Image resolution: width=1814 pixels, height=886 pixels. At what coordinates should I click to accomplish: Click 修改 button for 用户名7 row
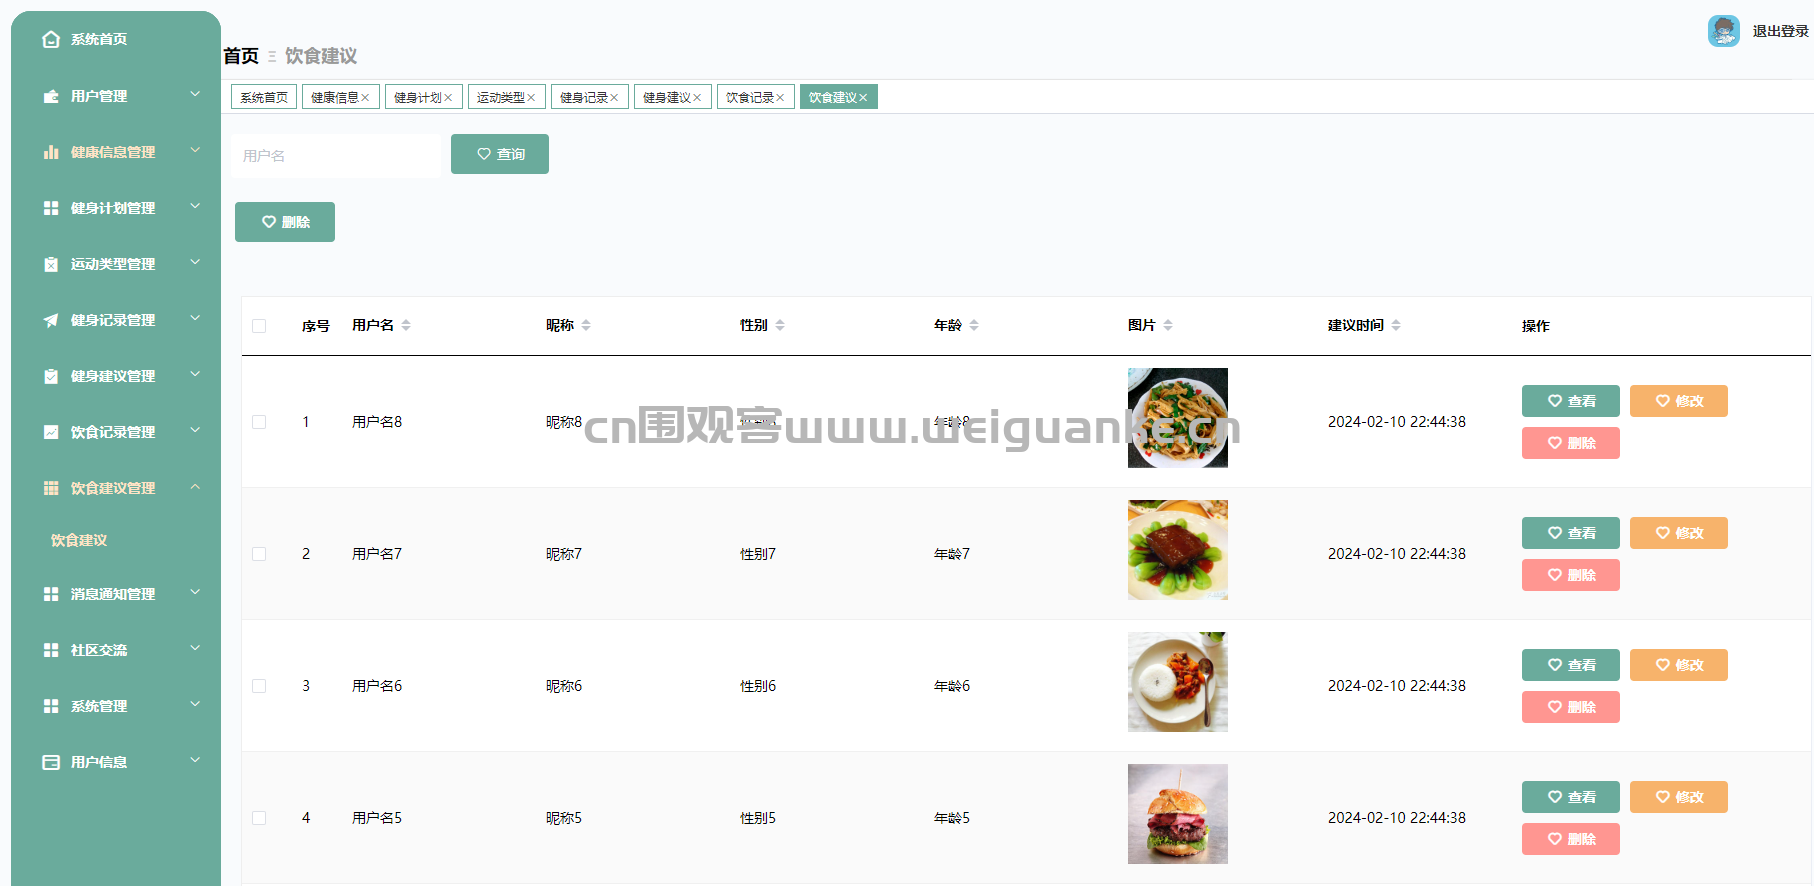(1678, 533)
